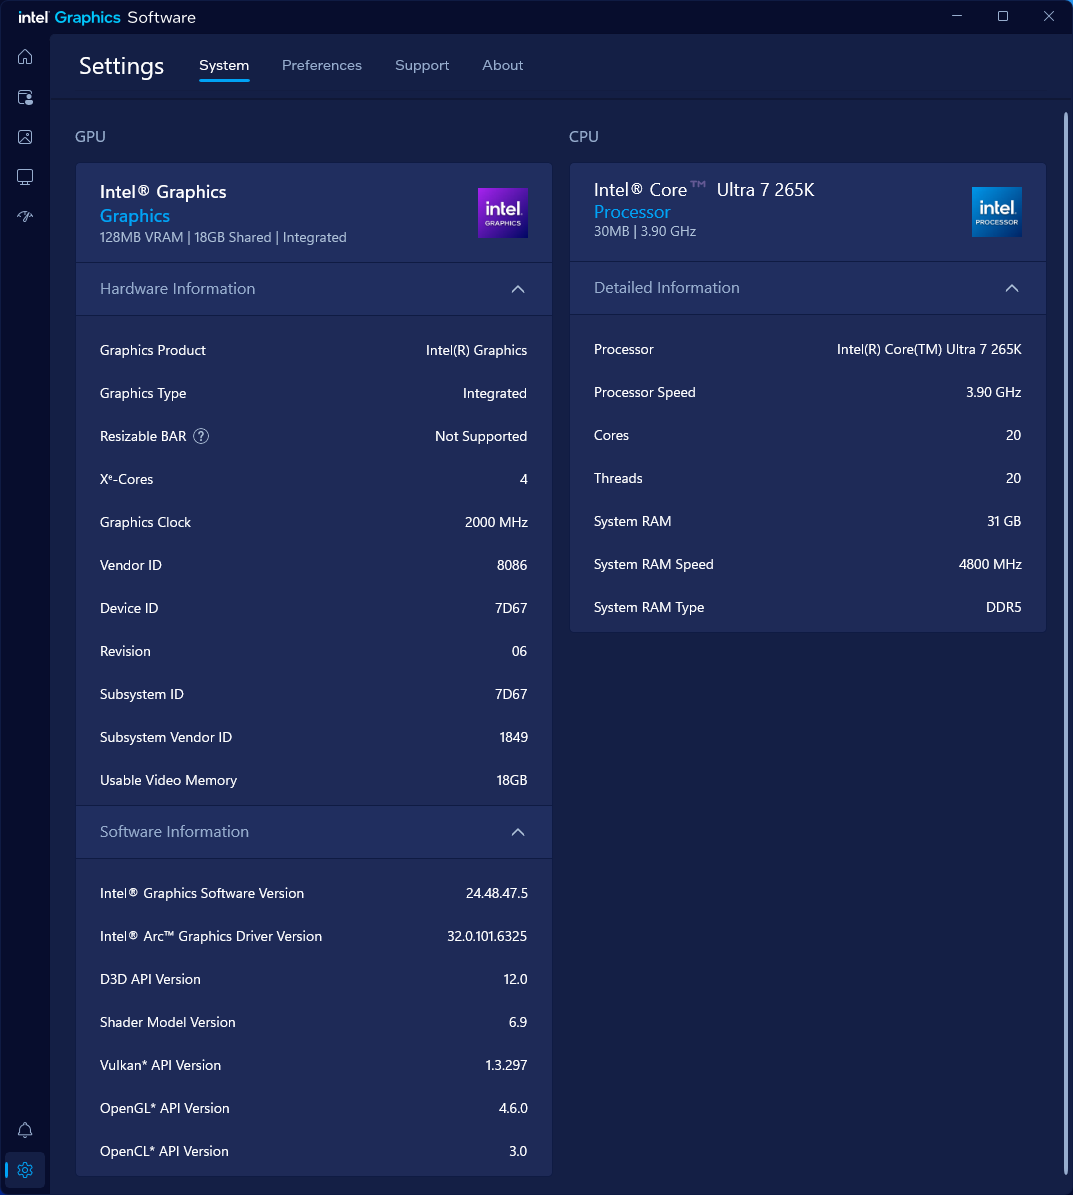
Task: Click the GPU section heading
Action: (90, 137)
